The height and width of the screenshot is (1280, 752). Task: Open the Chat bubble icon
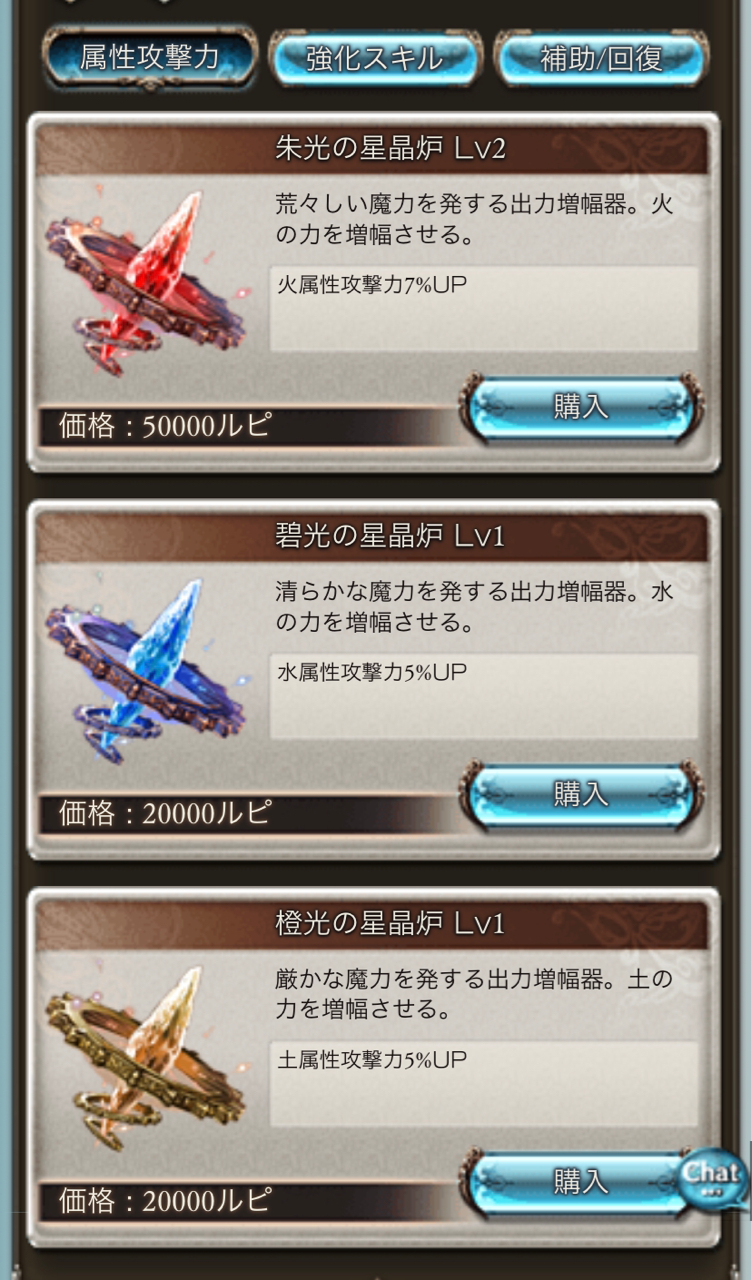pos(713,1178)
